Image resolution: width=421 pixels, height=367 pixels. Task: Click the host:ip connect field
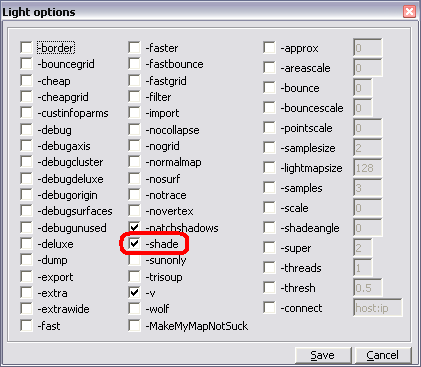click(378, 308)
